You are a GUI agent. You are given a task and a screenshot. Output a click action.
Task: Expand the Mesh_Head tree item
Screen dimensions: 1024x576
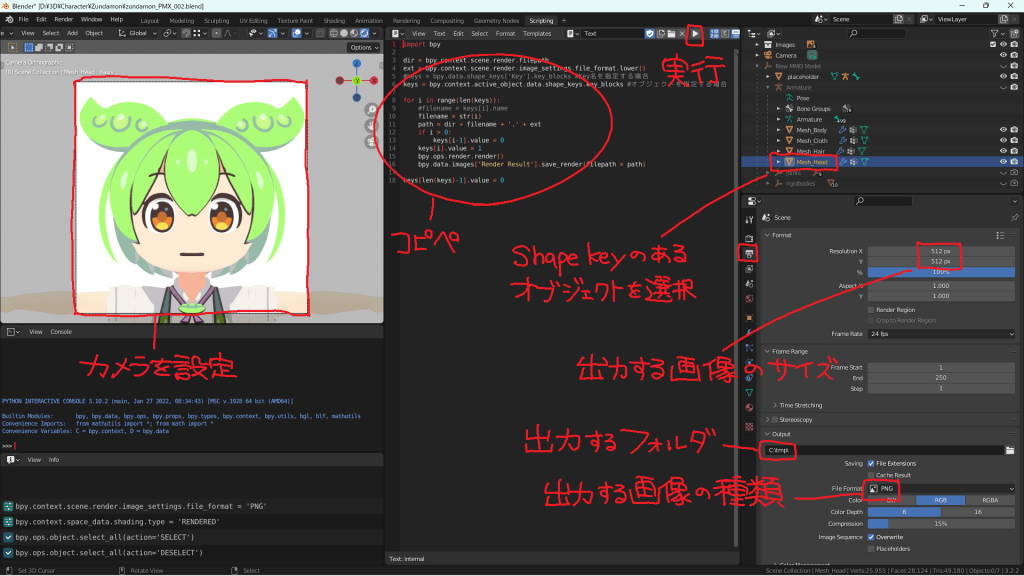point(778,161)
